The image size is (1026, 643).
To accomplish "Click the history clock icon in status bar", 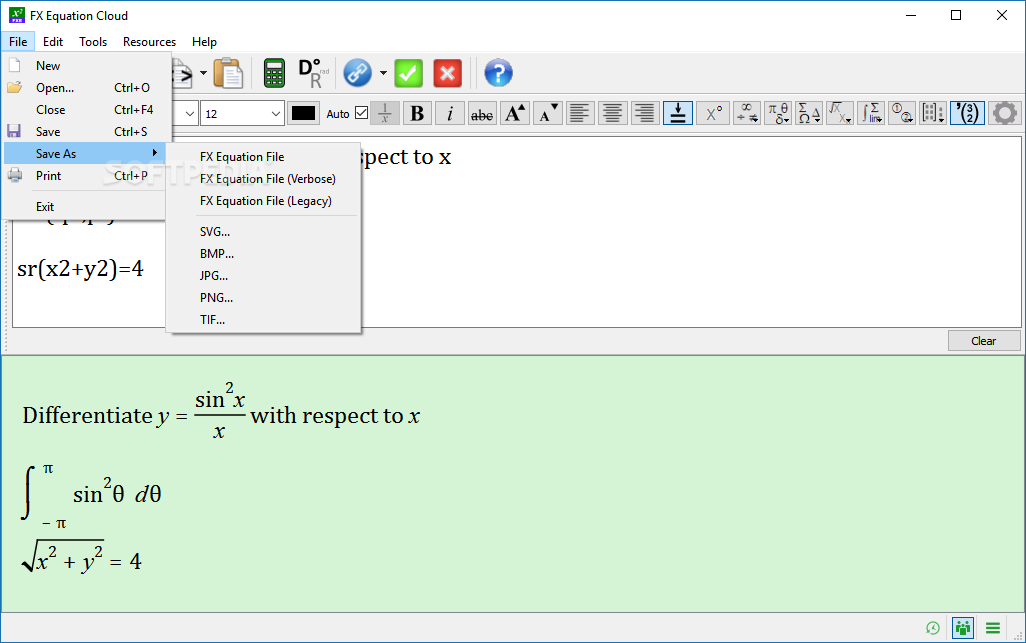I will coord(933,628).
